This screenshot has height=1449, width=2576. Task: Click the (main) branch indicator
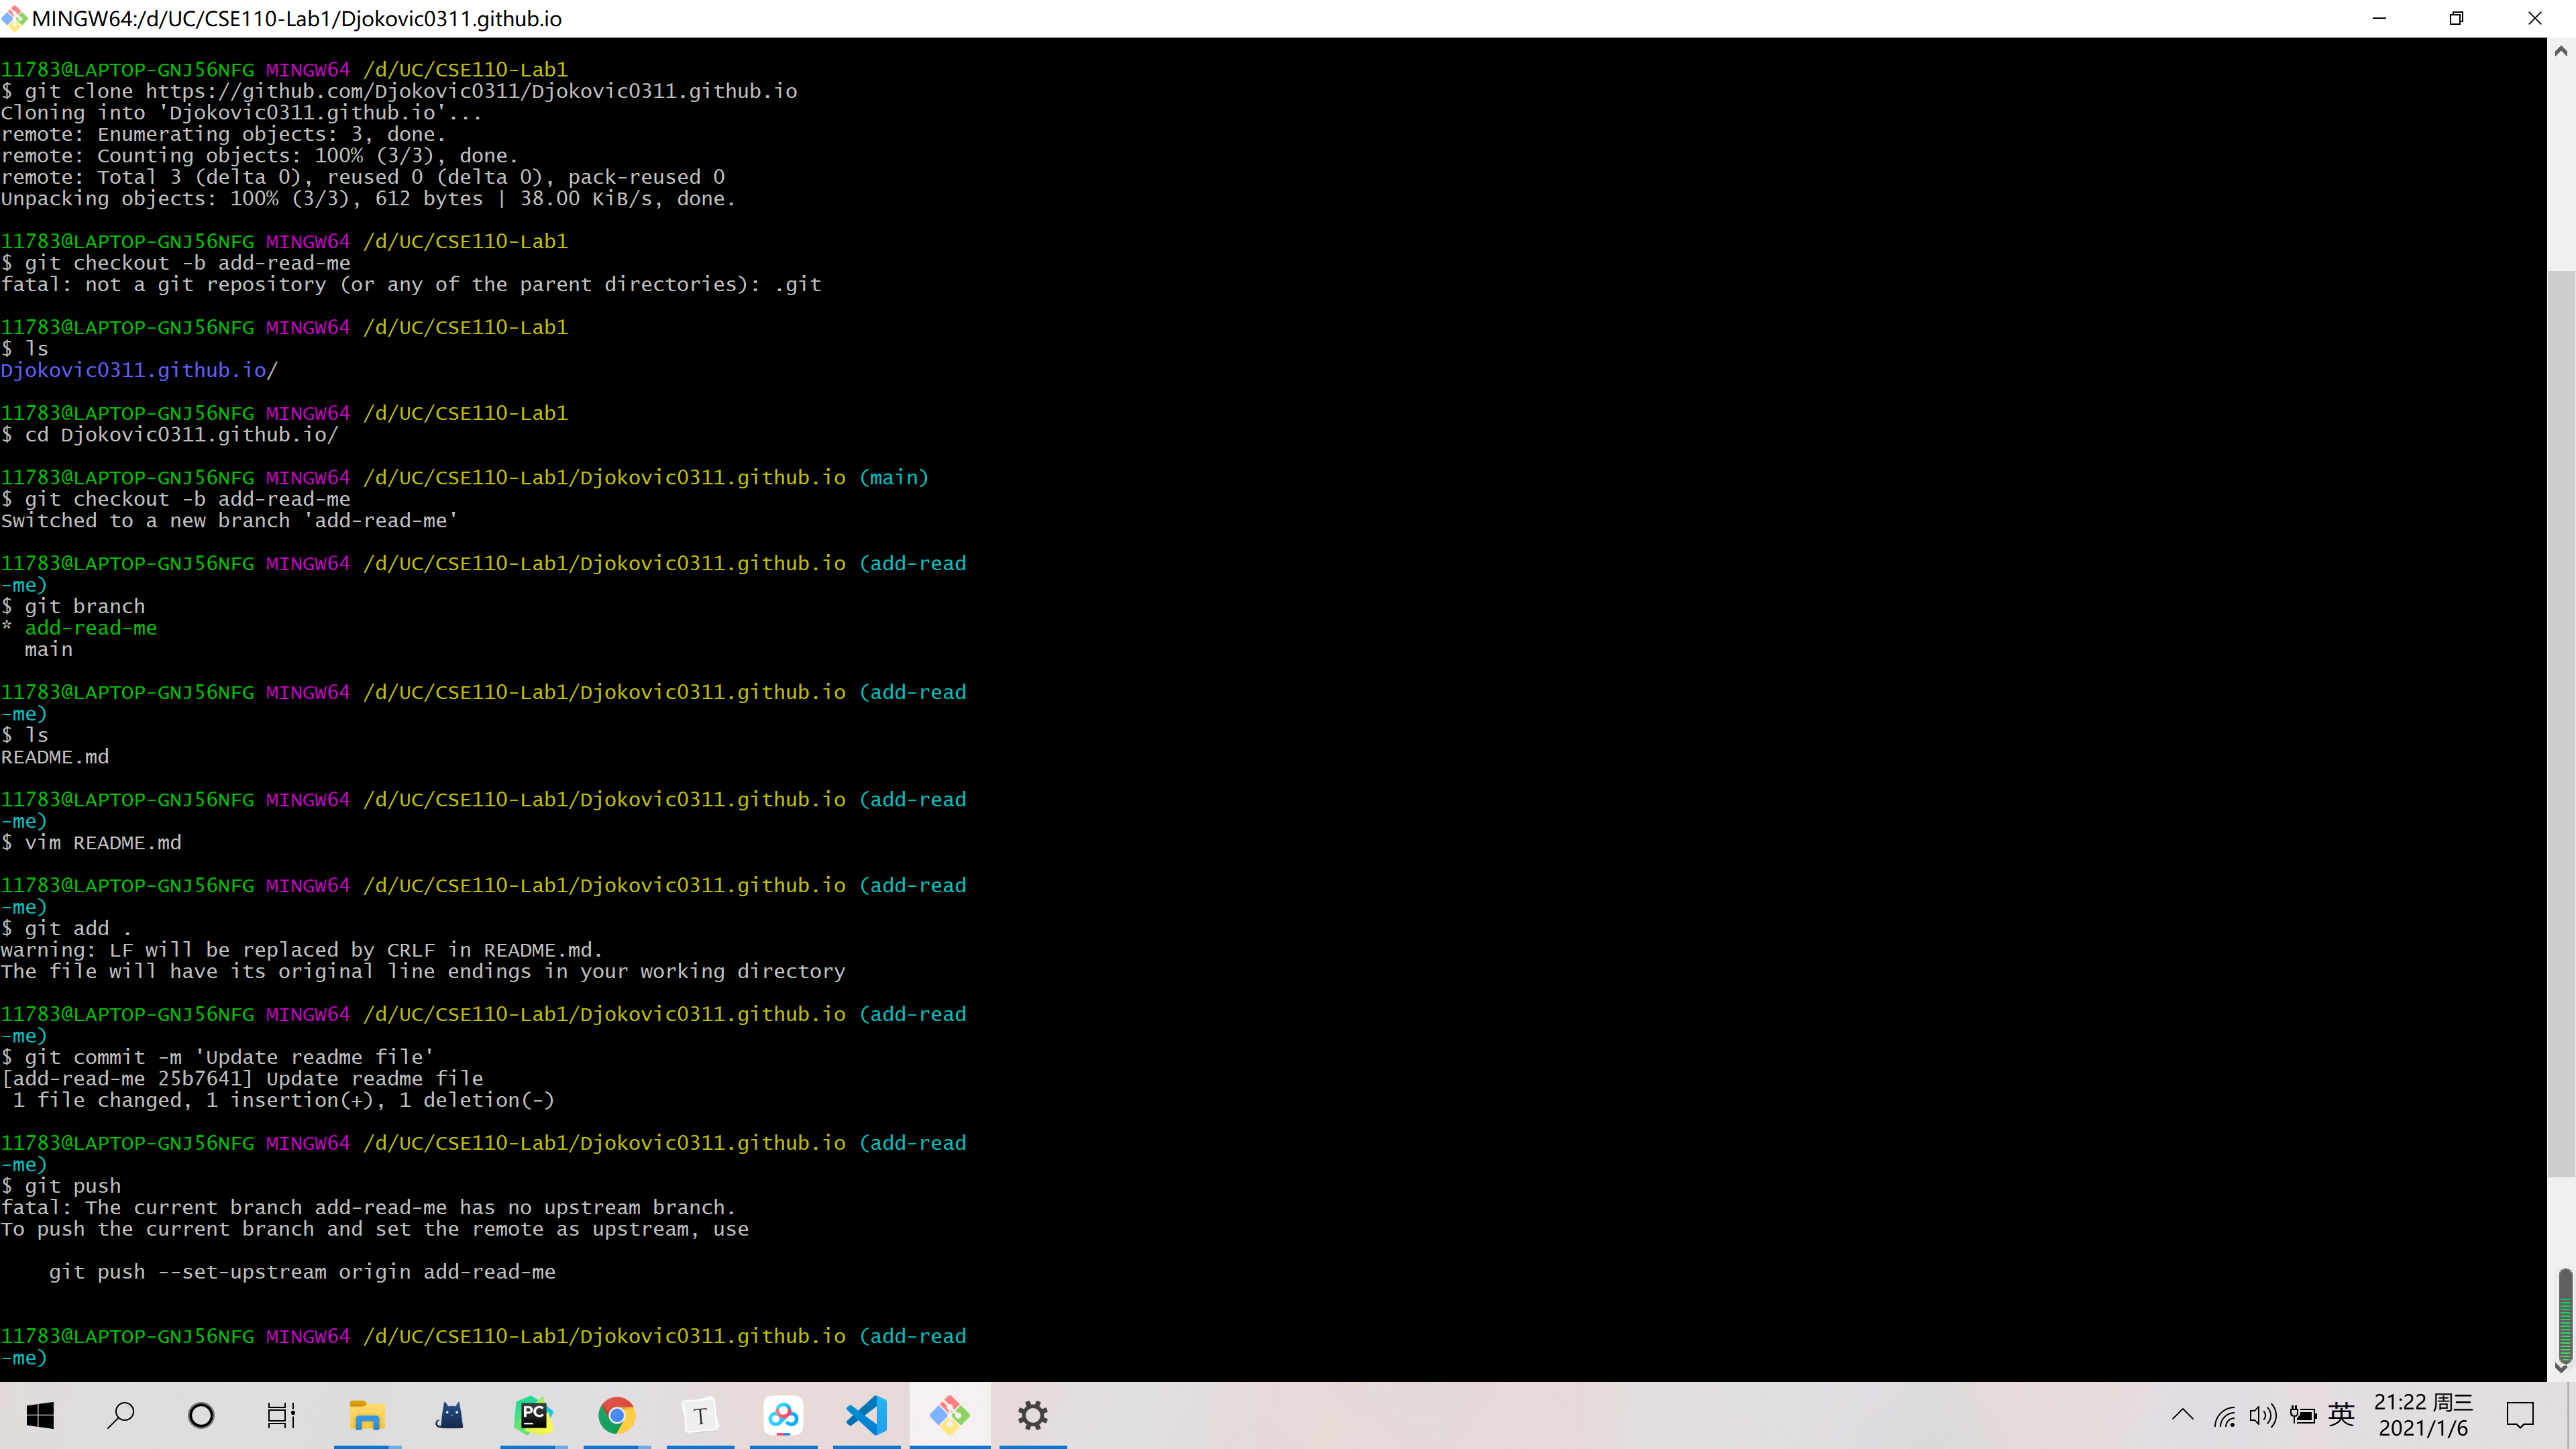[x=894, y=477]
